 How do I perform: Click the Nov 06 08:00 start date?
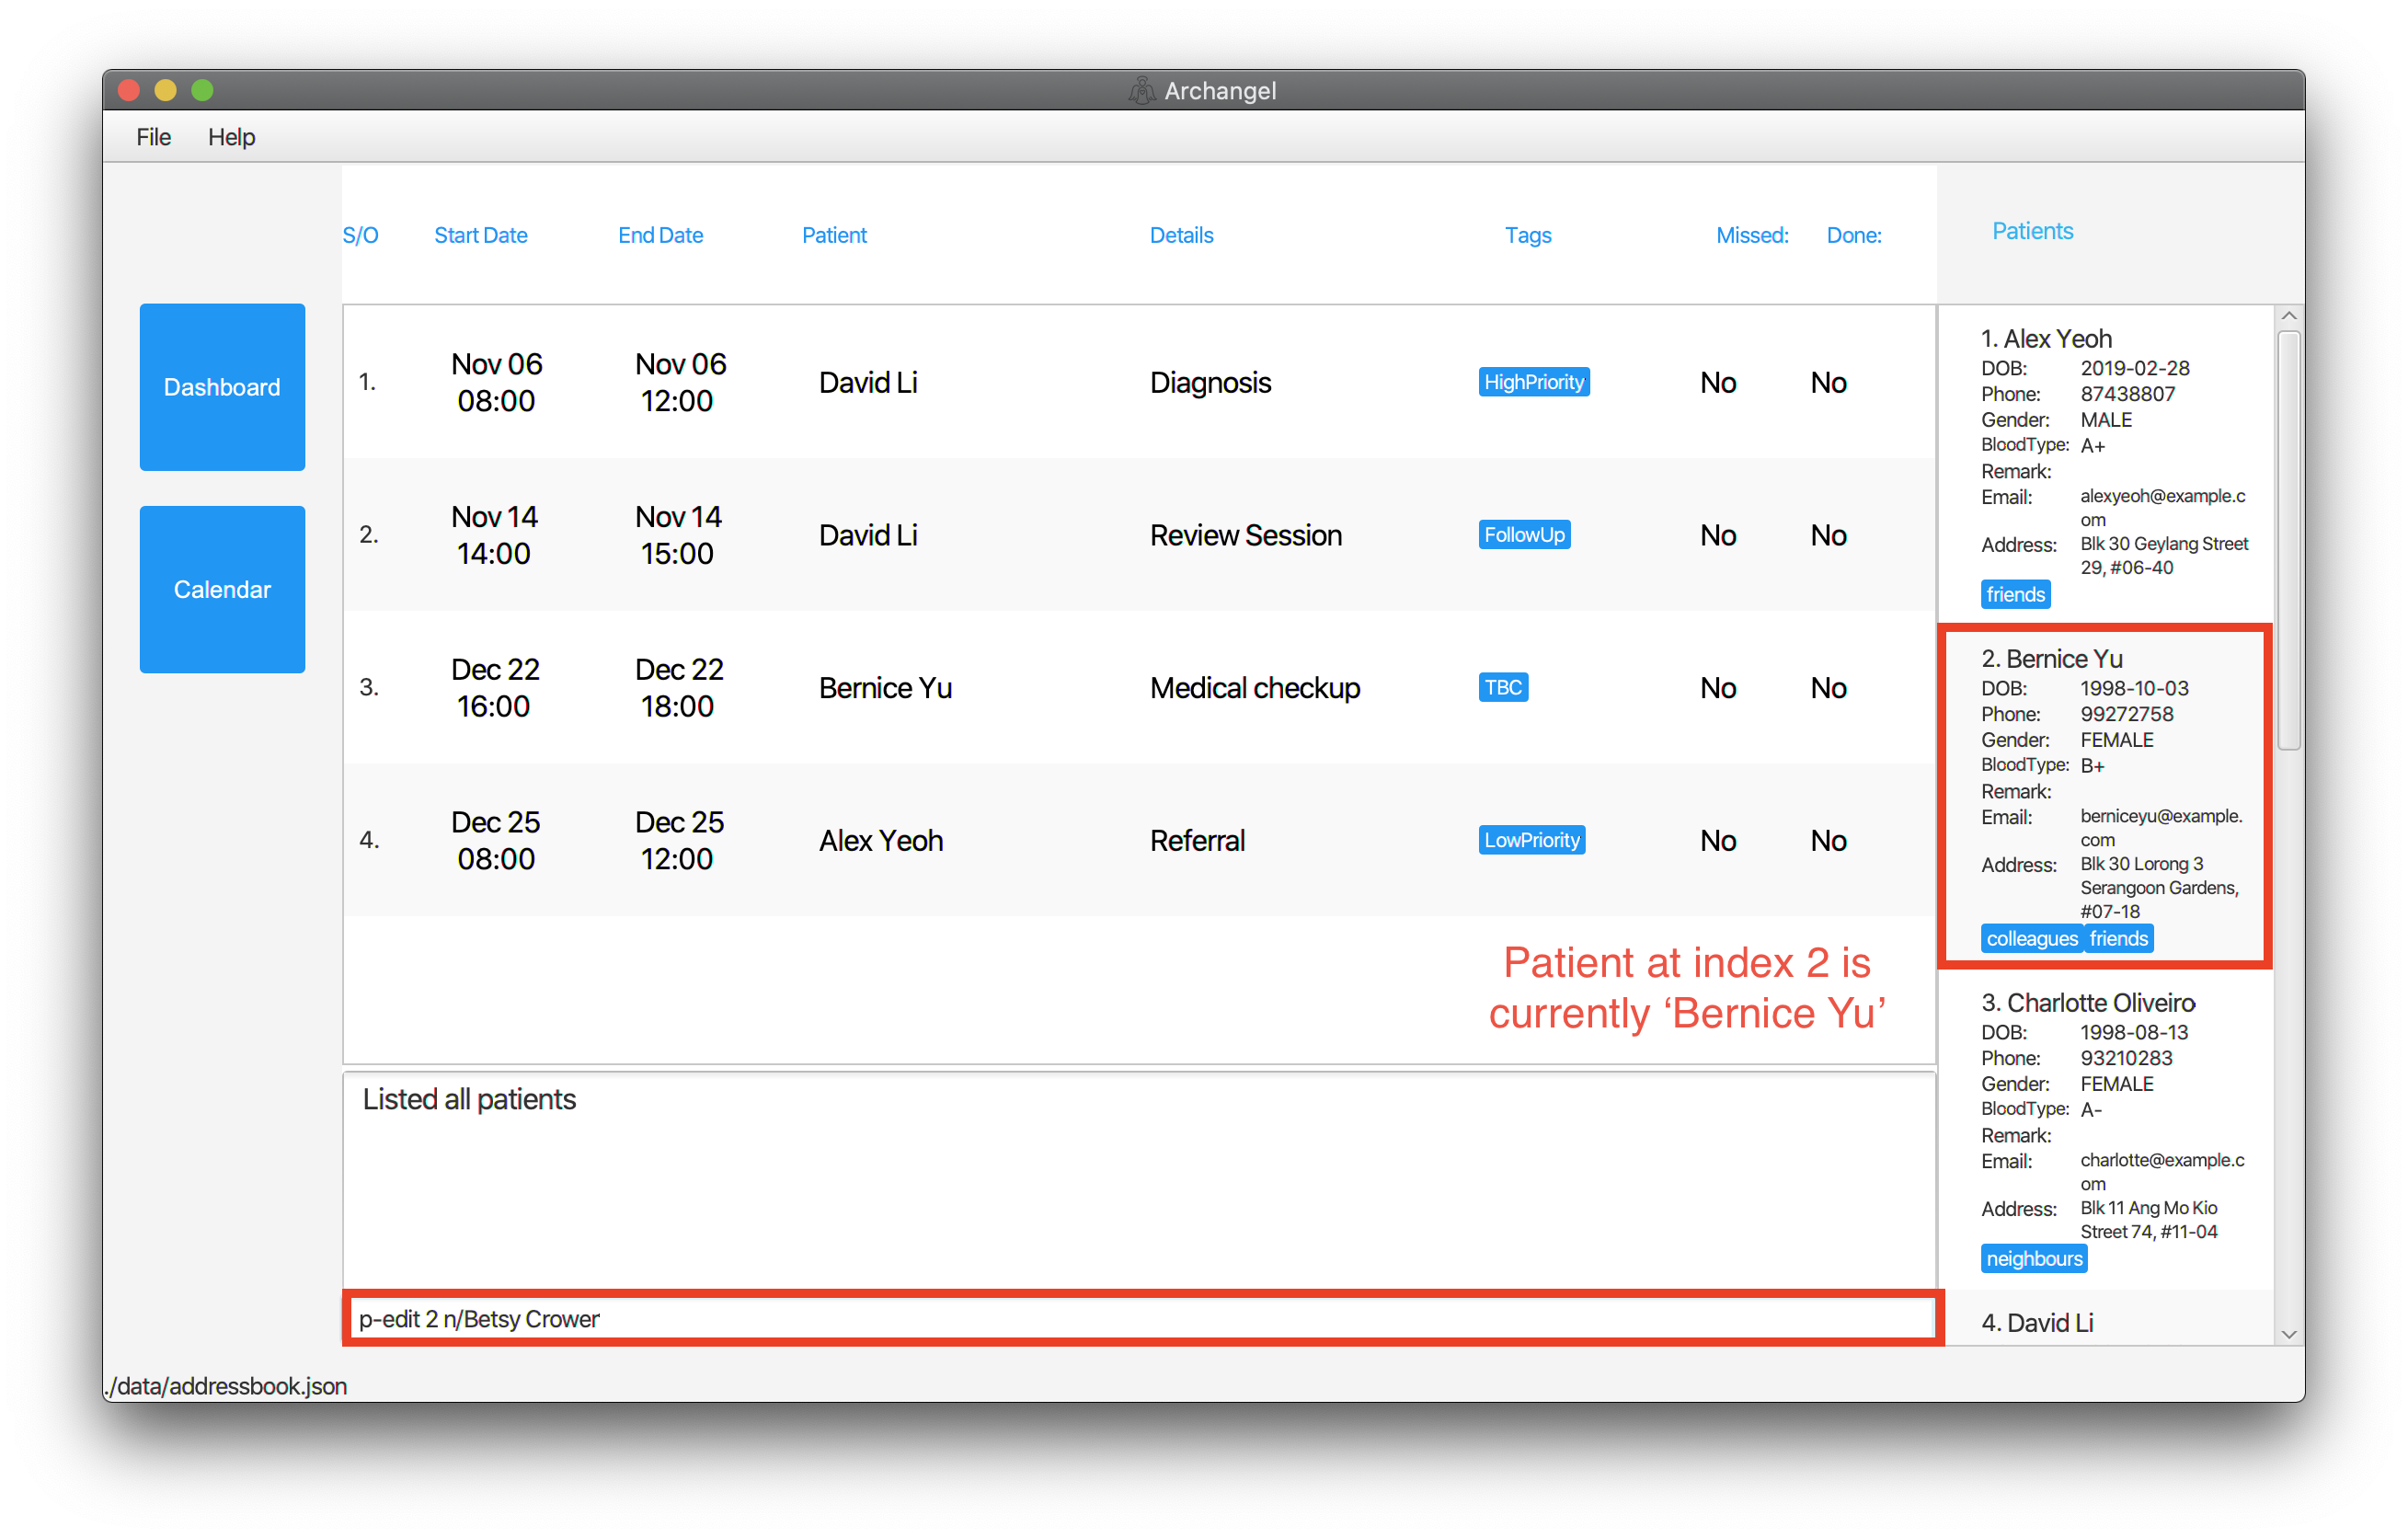pos(496,382)
